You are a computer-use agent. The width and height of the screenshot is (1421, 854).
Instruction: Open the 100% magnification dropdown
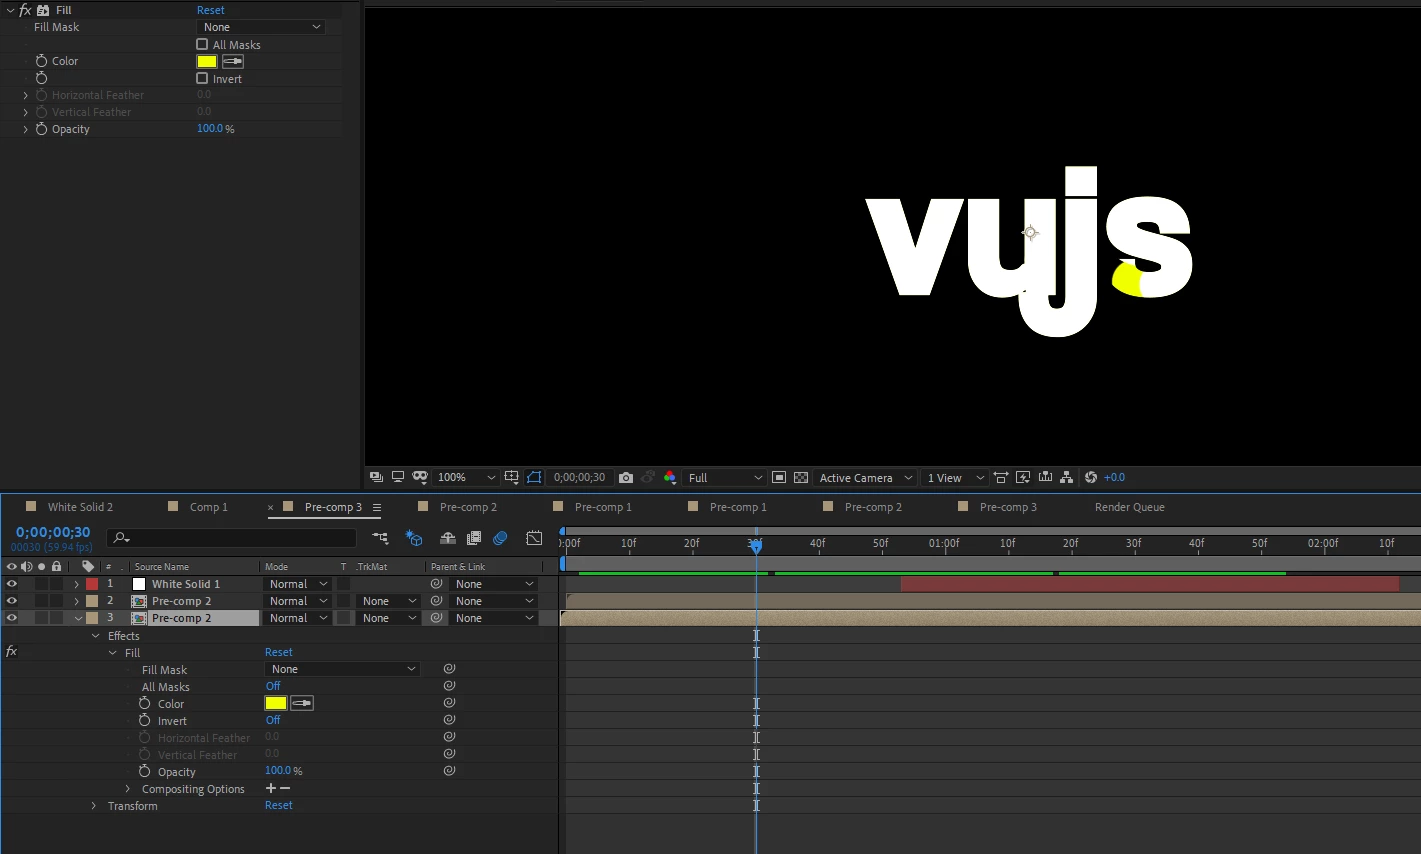pos(466,477)
